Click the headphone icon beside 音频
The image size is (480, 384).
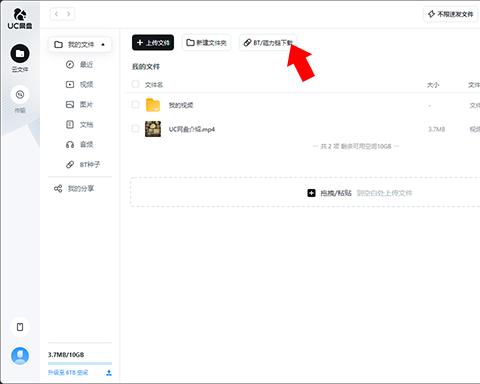point(70,145)
